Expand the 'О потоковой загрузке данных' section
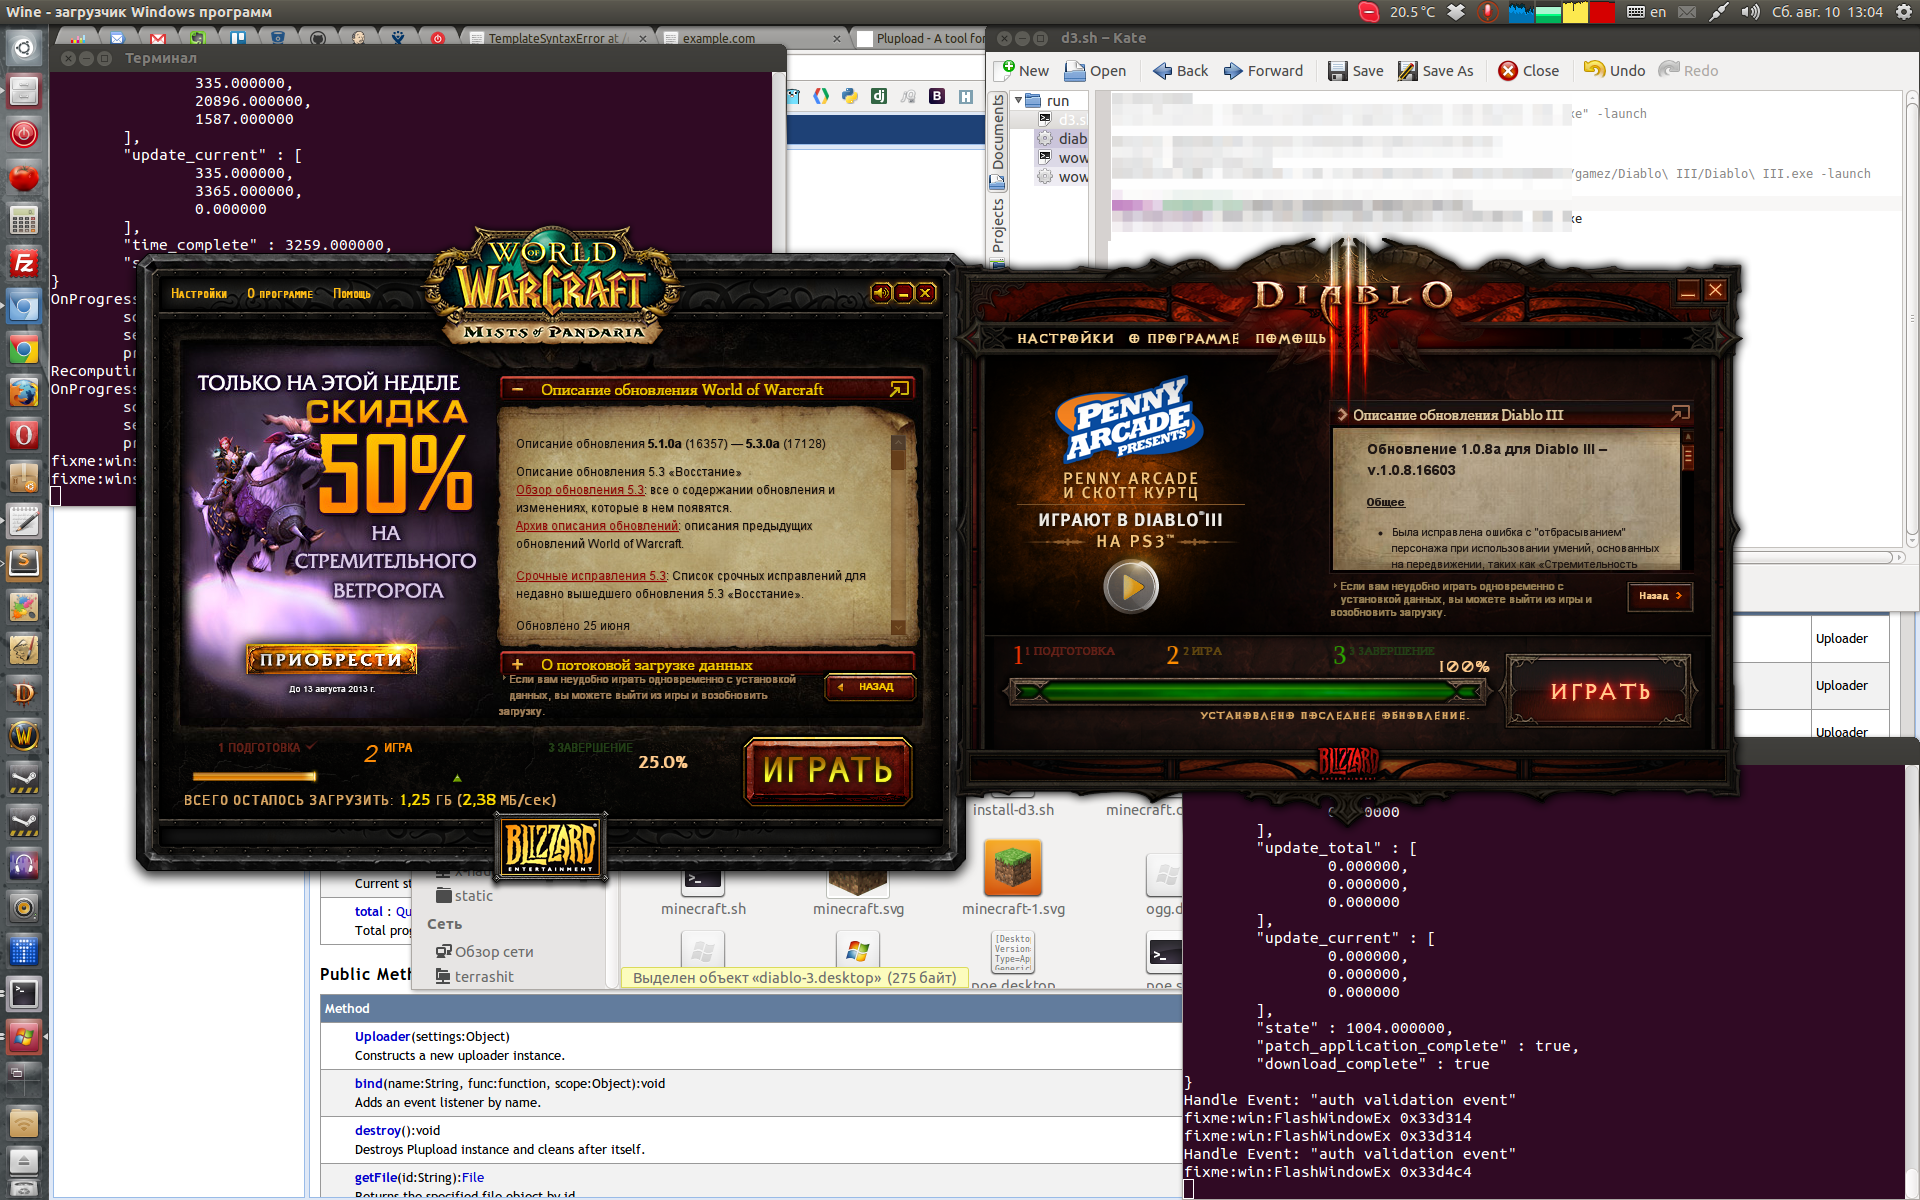Screen dimensions: 1920x1200 pyautogui.click(x=517, y=664)
